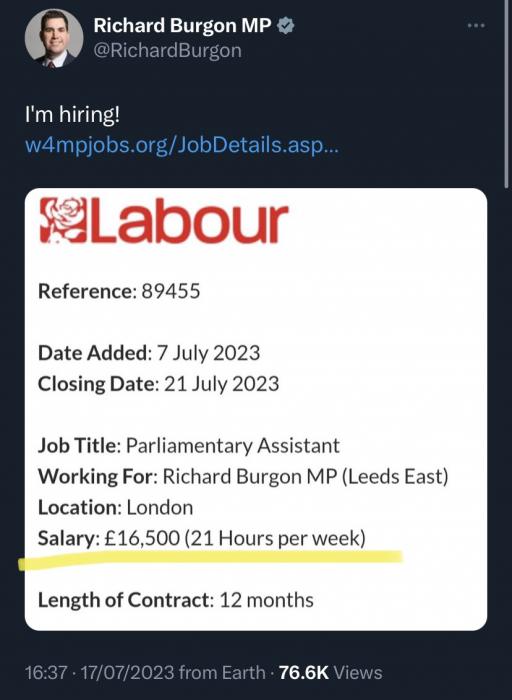Click the Working For Richard Burgon line

click(x=243, y=476)
